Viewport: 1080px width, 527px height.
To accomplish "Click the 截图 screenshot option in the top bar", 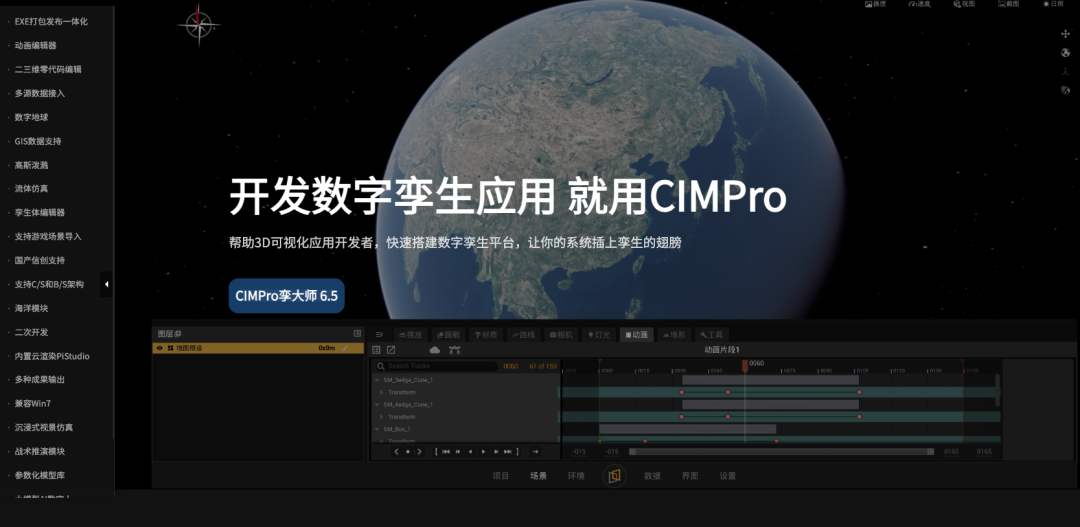I will pos(1008,3).
